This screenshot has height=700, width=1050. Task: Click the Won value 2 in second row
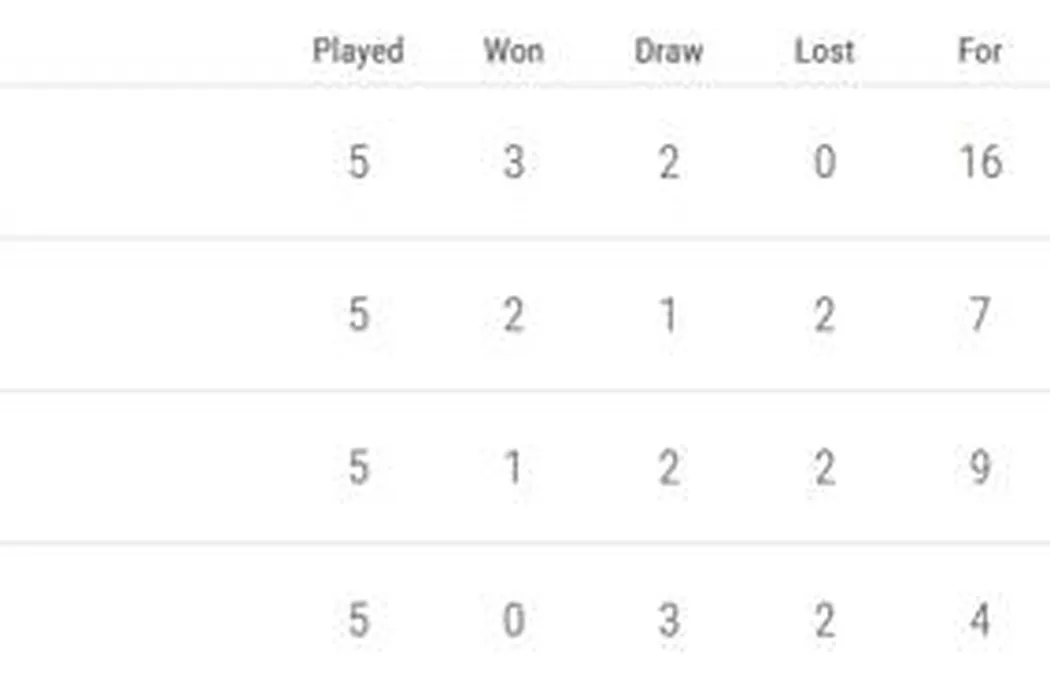click(x=513, y=315)
